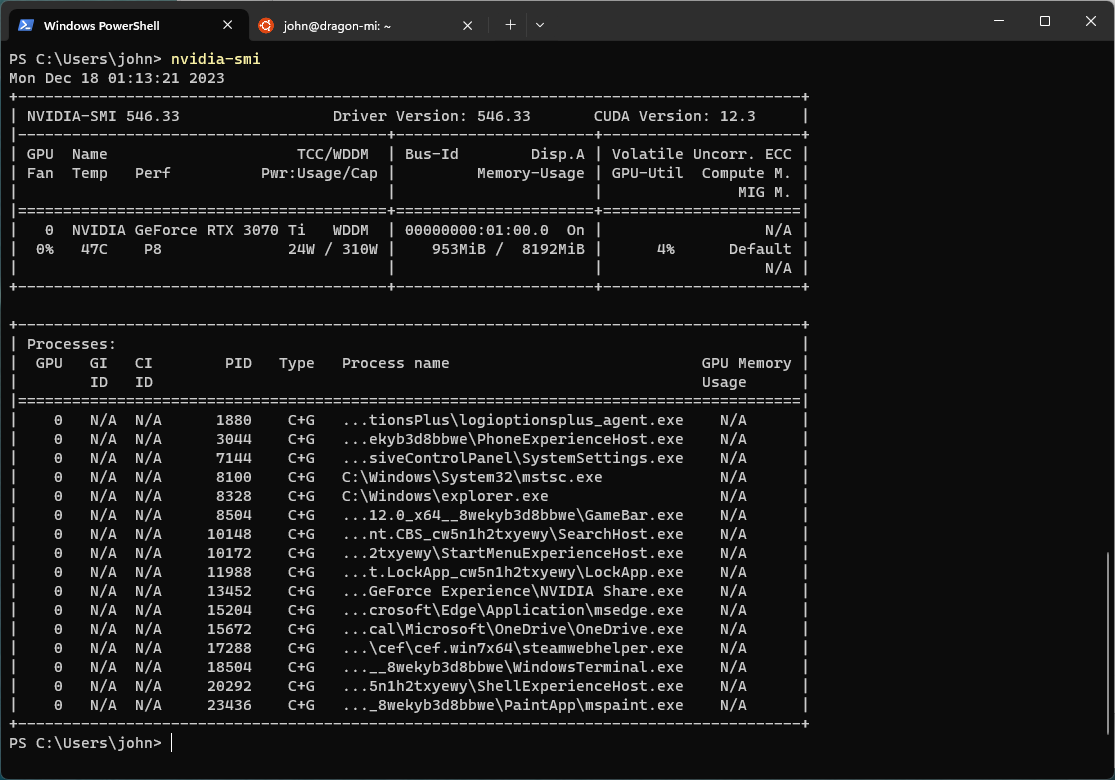The image size is (1115, 780).
Task: Expand the terminal profiles dropdown chevron
Action: tap(540, 25)
